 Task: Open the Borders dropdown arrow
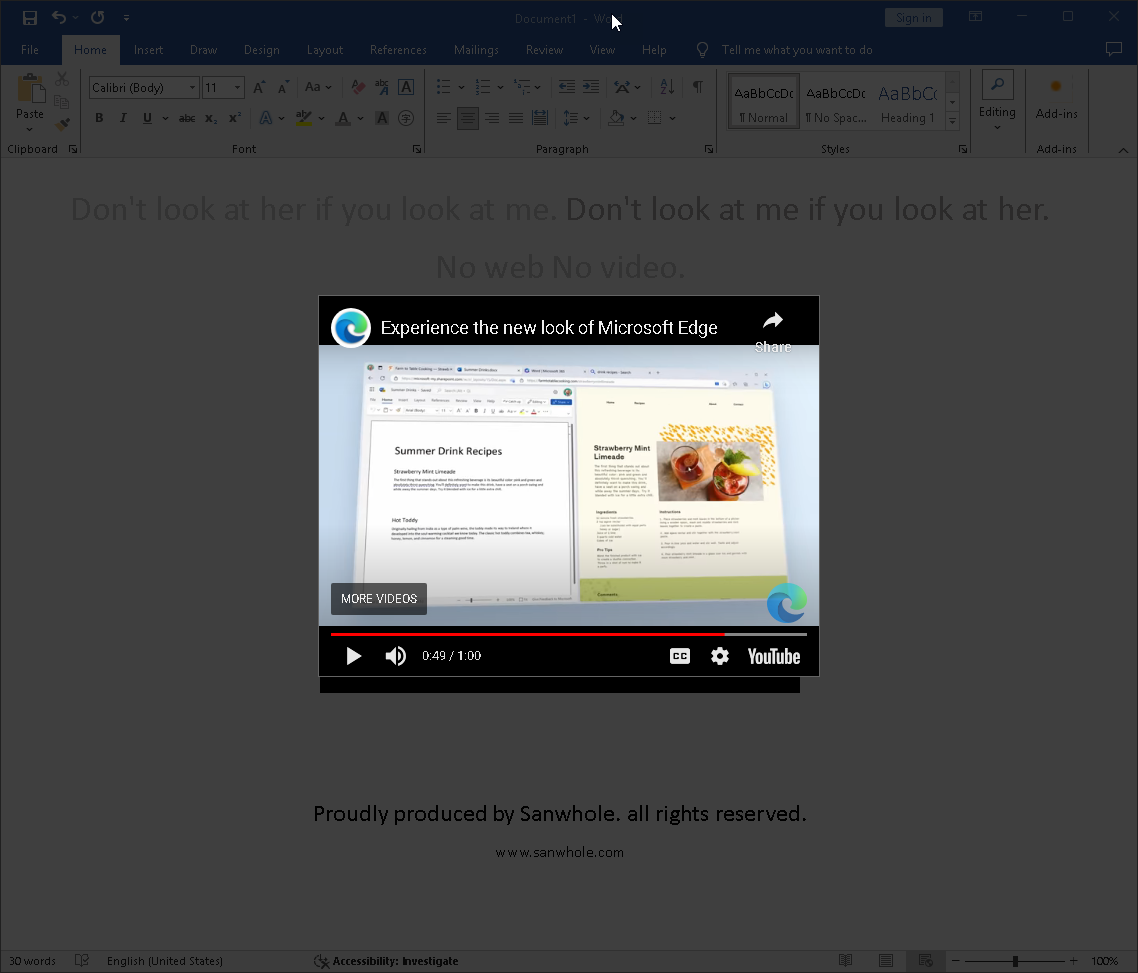(x=672, y=118)
